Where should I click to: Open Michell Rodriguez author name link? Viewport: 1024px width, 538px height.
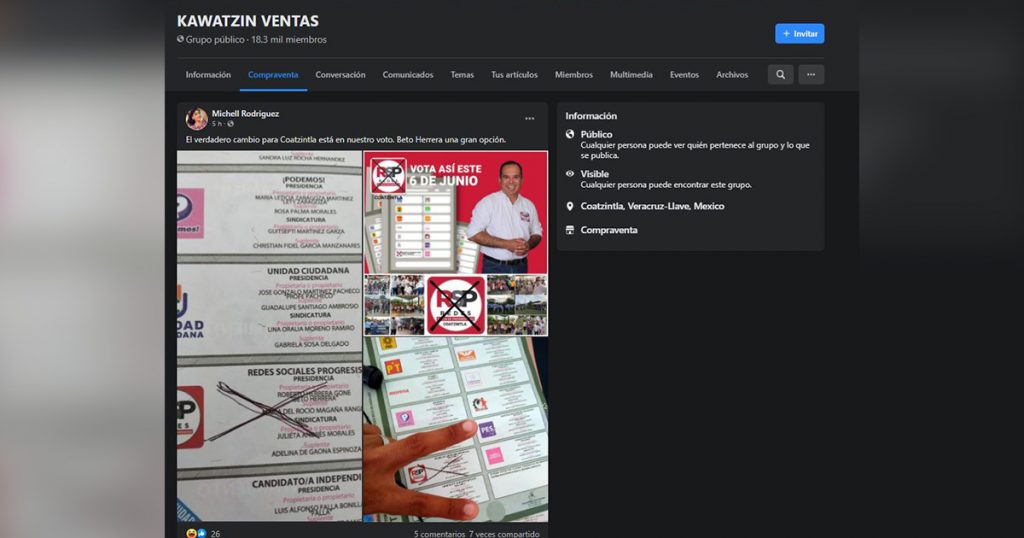coord(245,114)
